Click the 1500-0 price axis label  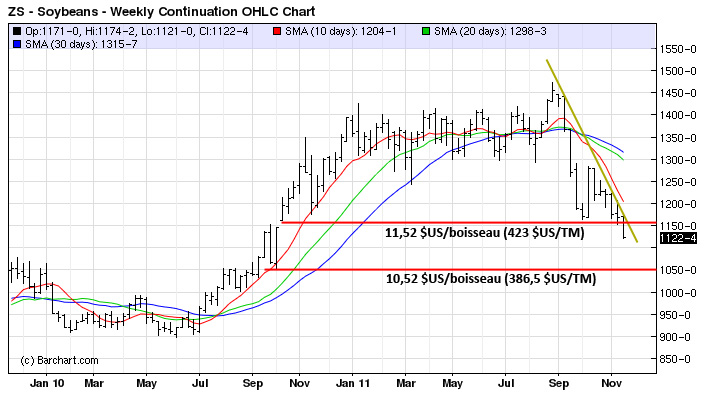678,71
